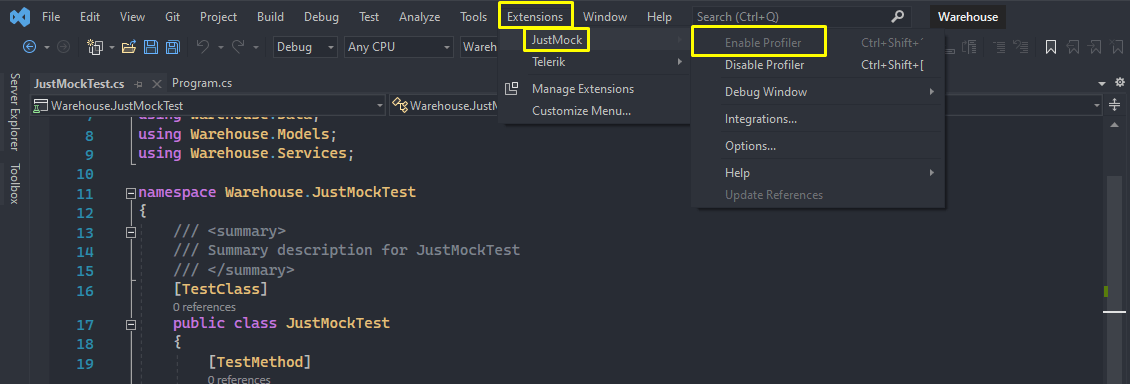Screen dimensions: 1130x384
Task: Open the editor window gear settings
Action: (x=1120, y=82)
